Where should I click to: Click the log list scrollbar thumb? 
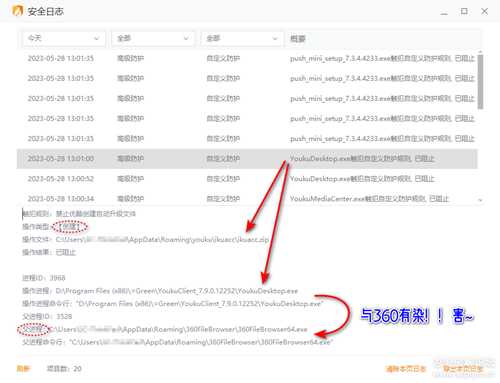pos(480,81)
